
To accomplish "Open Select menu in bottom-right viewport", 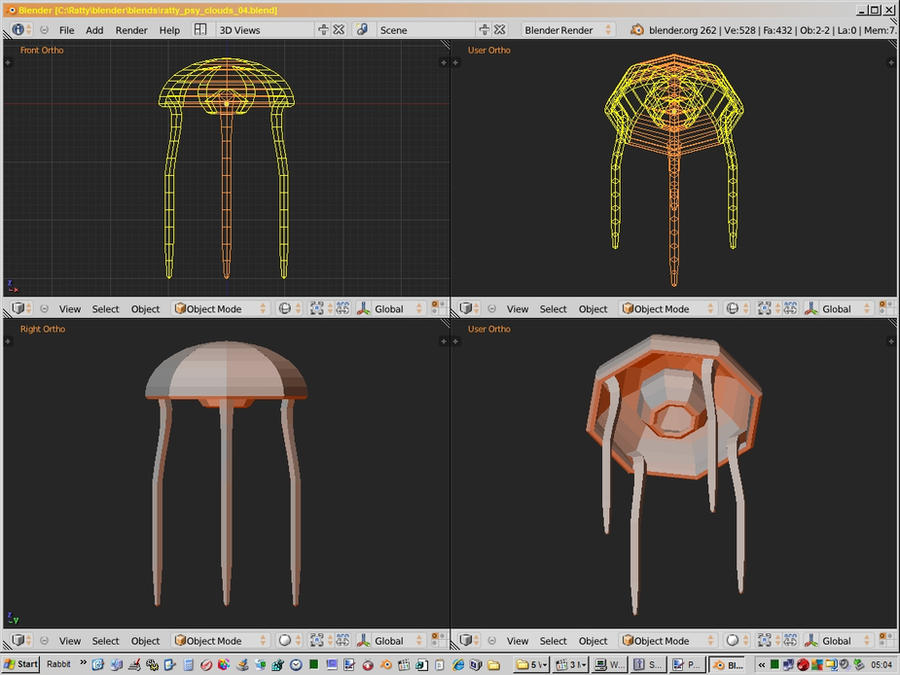I will click(553, 641).
